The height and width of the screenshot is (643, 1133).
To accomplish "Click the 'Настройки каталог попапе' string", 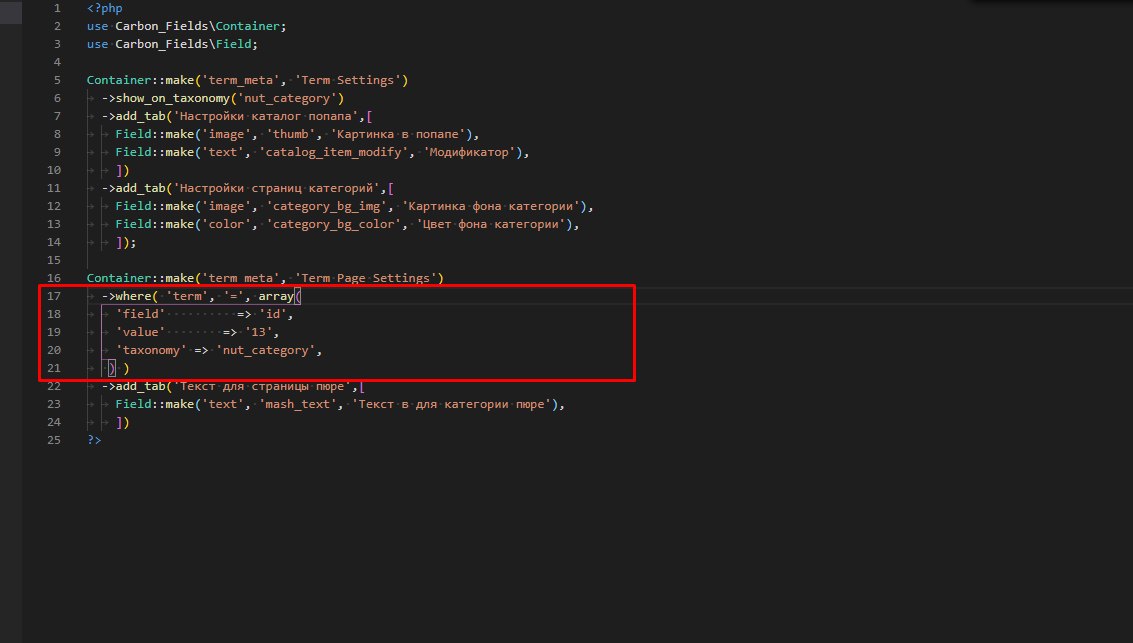I will 265,116.
